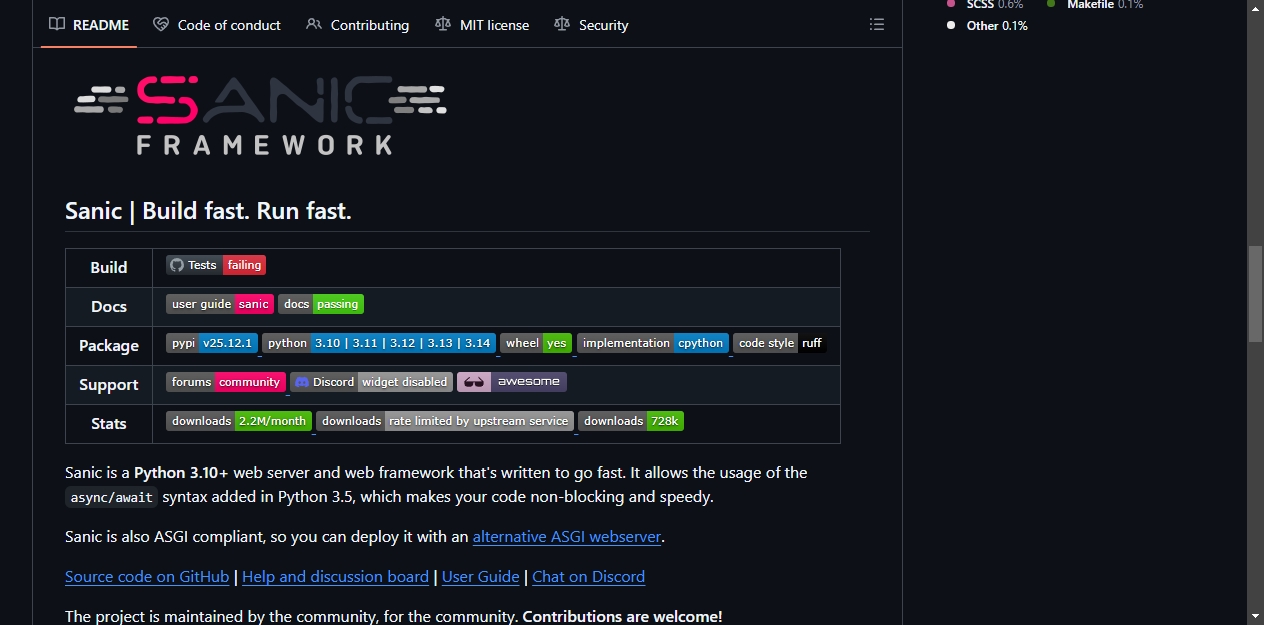1264x625 pixels.
Task: Click the downloads rate limited badge
Action: coord(445,421)
